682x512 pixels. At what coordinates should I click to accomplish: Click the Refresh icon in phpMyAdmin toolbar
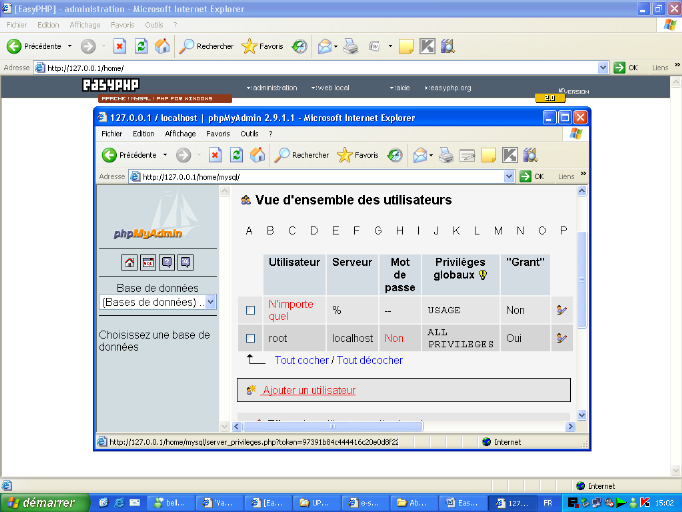tap(236, 155)
